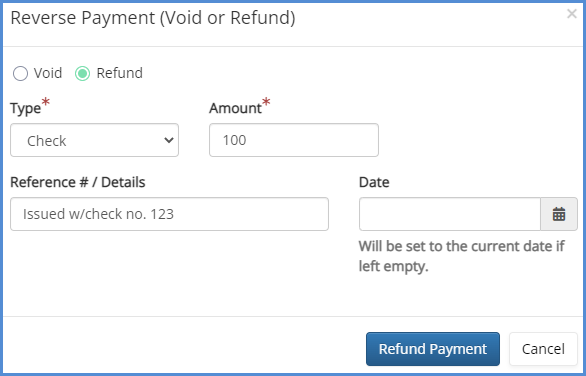Viewport: 586px width, 376px height.
Task: Click the Date field label
Action: (x=374, y=182)
